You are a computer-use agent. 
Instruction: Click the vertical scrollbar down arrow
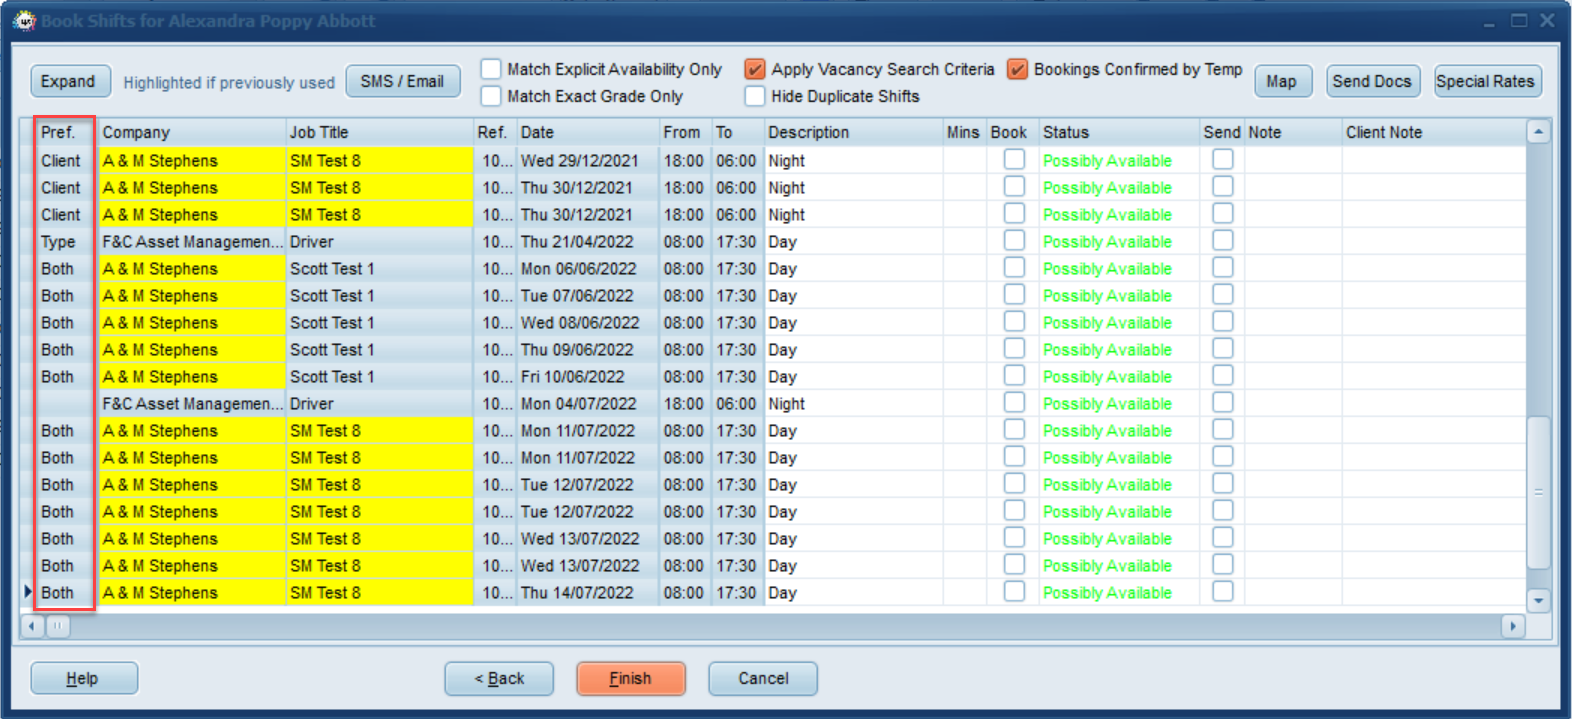pyautogui.click(x=1538, y=601)
